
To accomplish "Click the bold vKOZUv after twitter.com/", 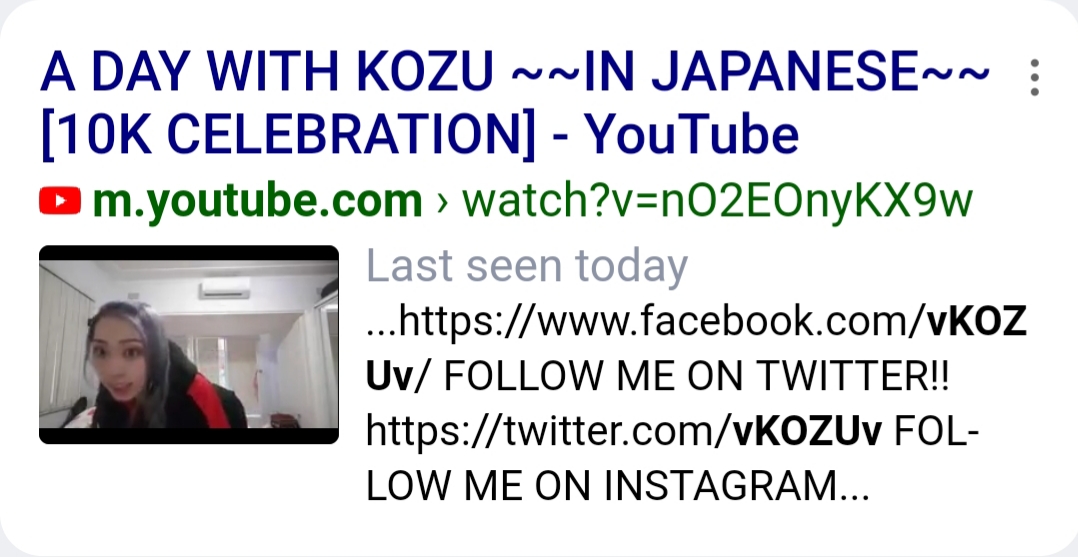I will tap(807, 432).
